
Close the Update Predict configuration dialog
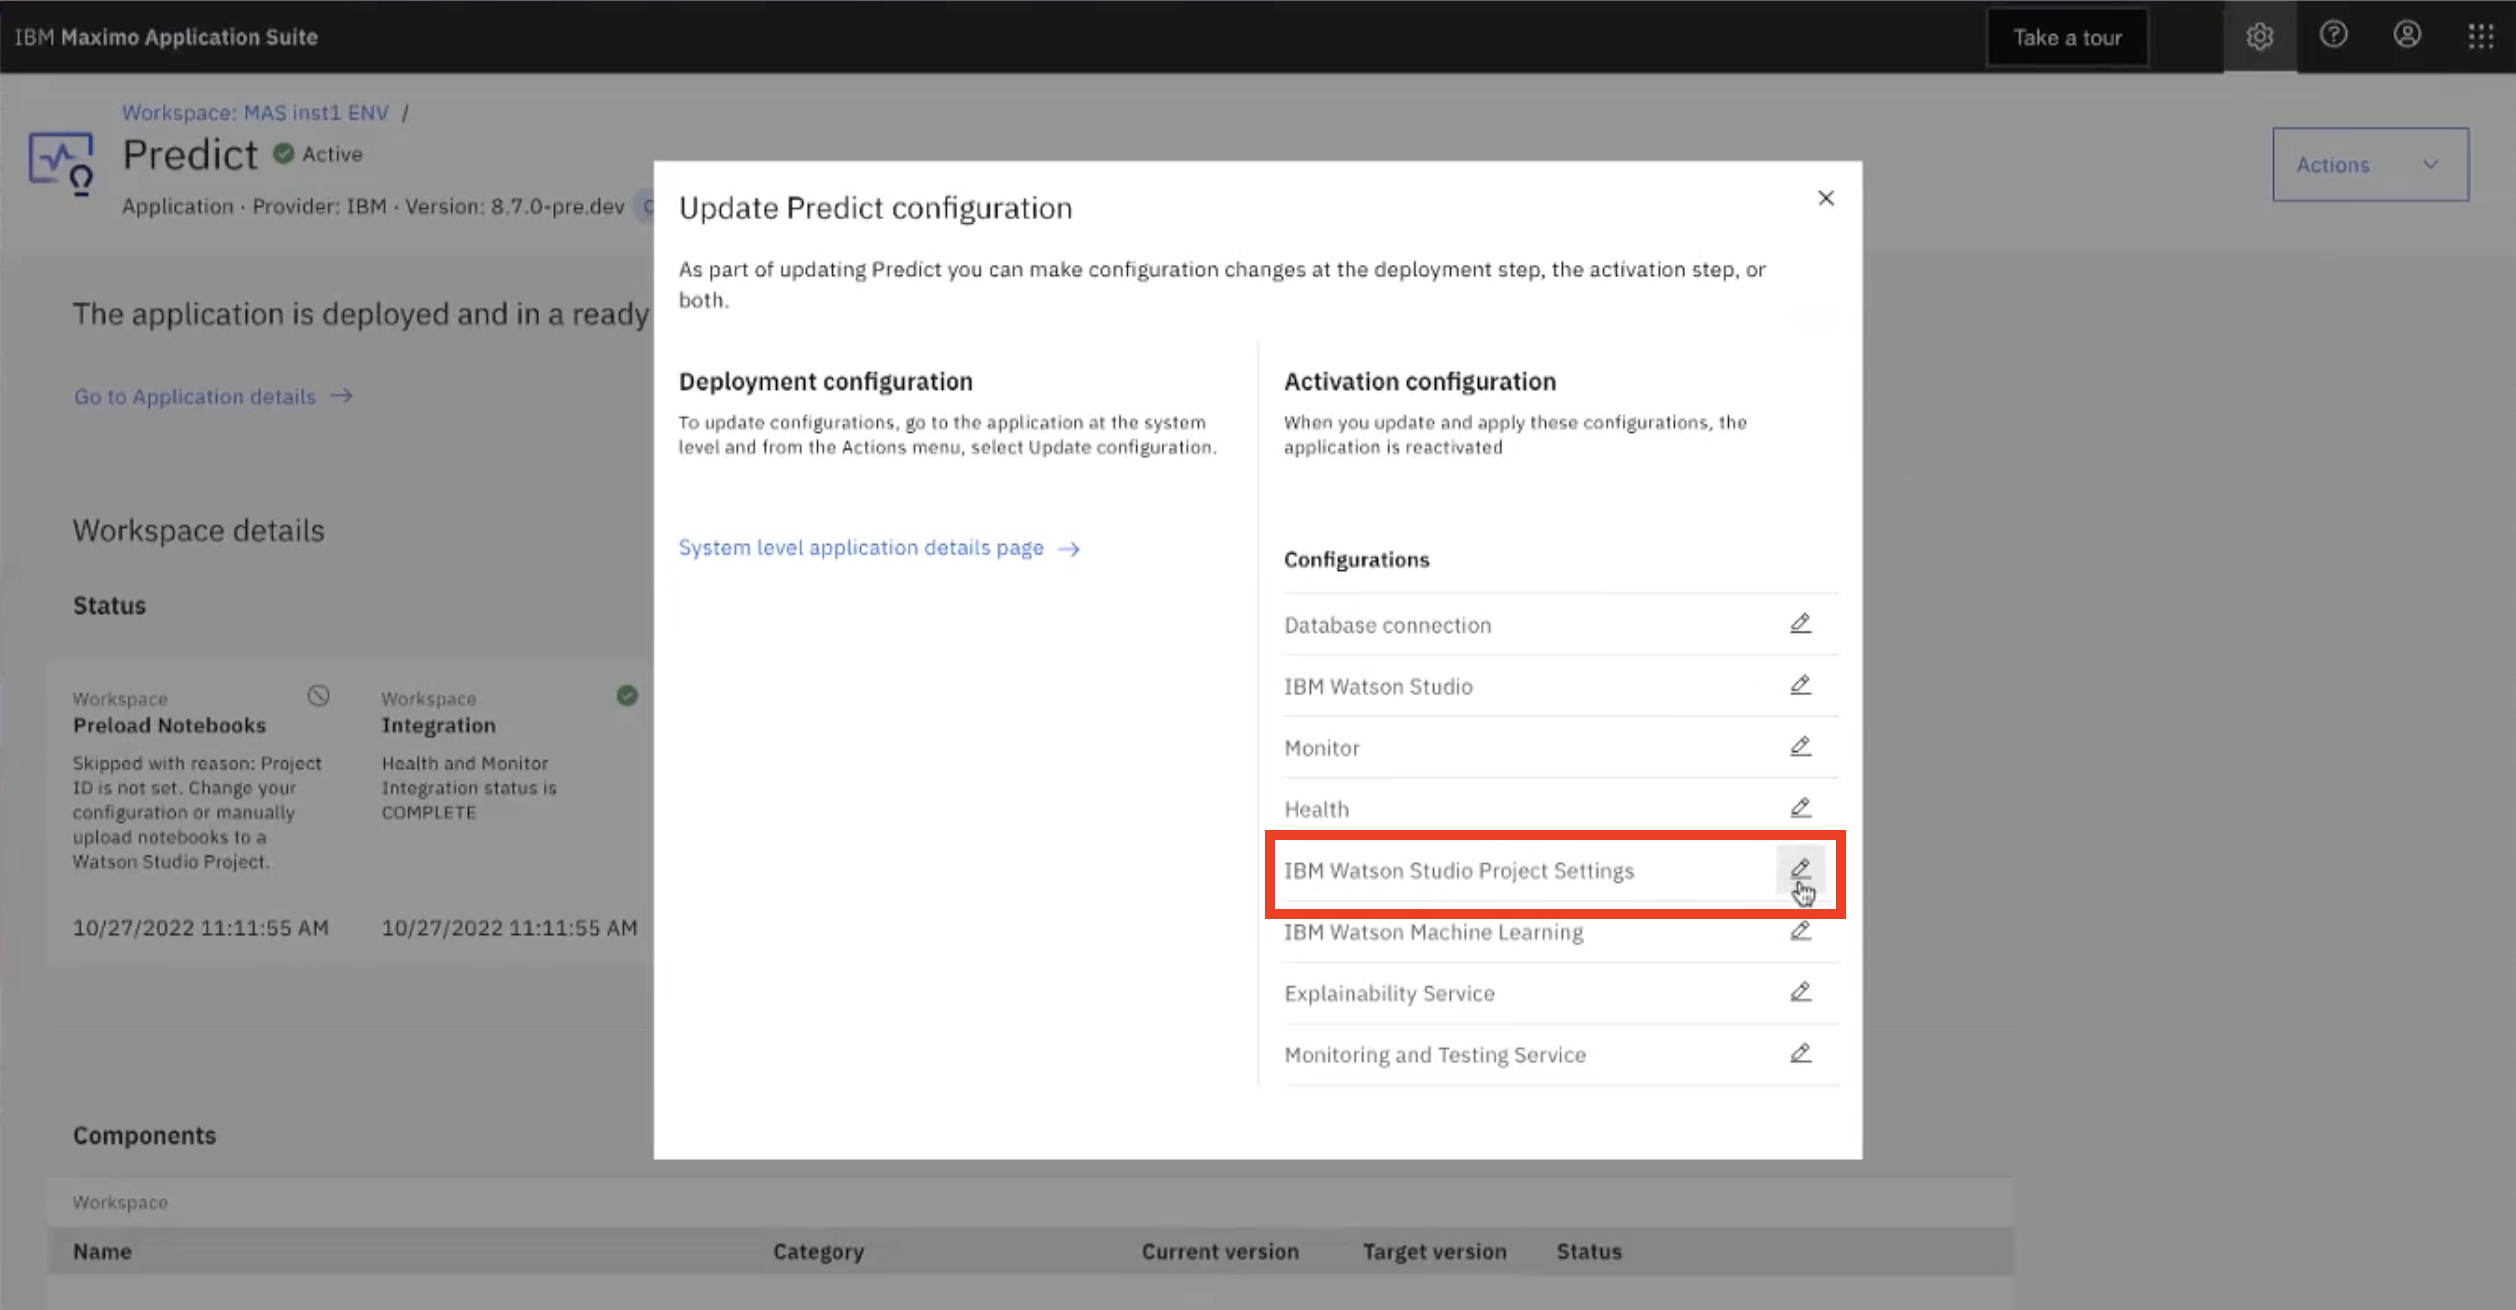click(1826, 198)
